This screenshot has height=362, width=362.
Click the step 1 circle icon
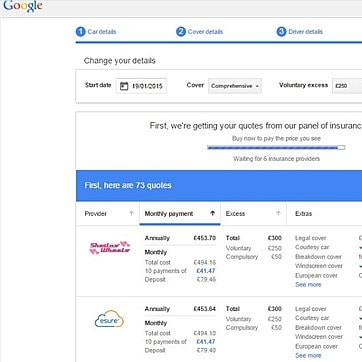pos(80,32)
